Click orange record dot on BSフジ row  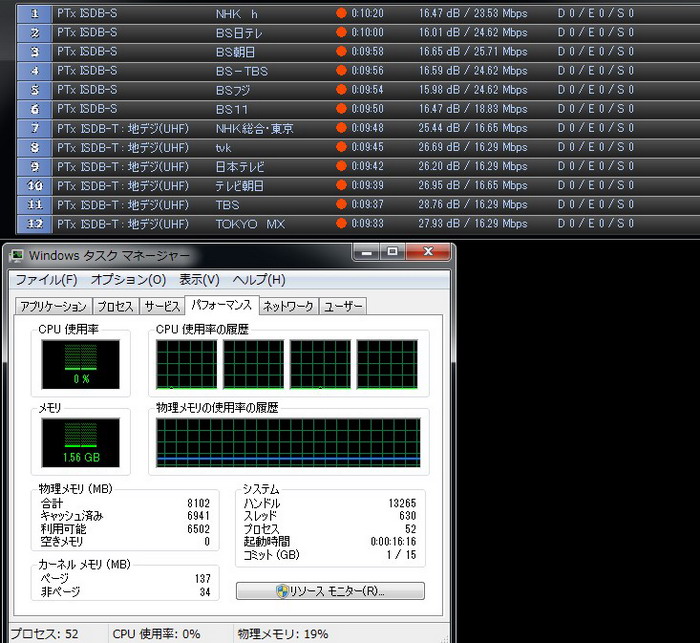point(341,90)
